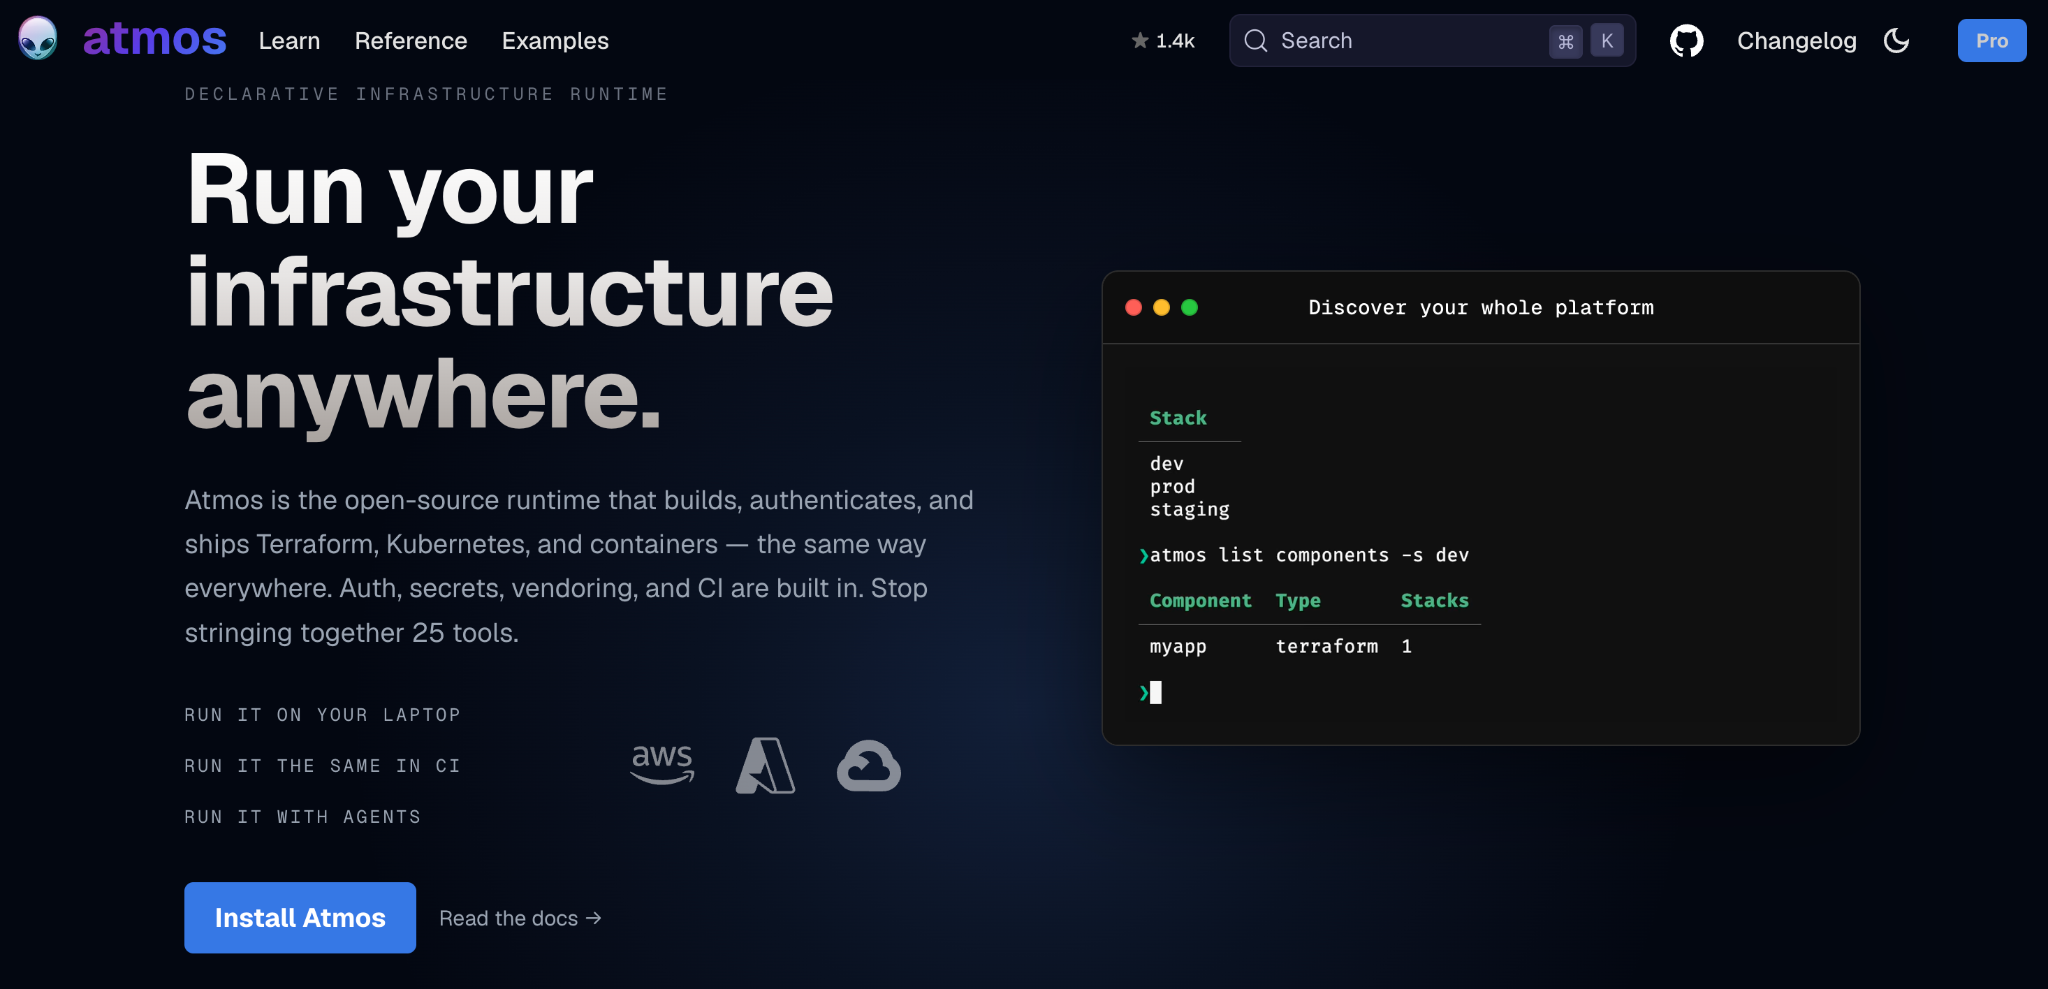Click the "Component" column header in terminal
Image resolution: width=2048 pixels, height=989 pixels.
point(1200,601)
